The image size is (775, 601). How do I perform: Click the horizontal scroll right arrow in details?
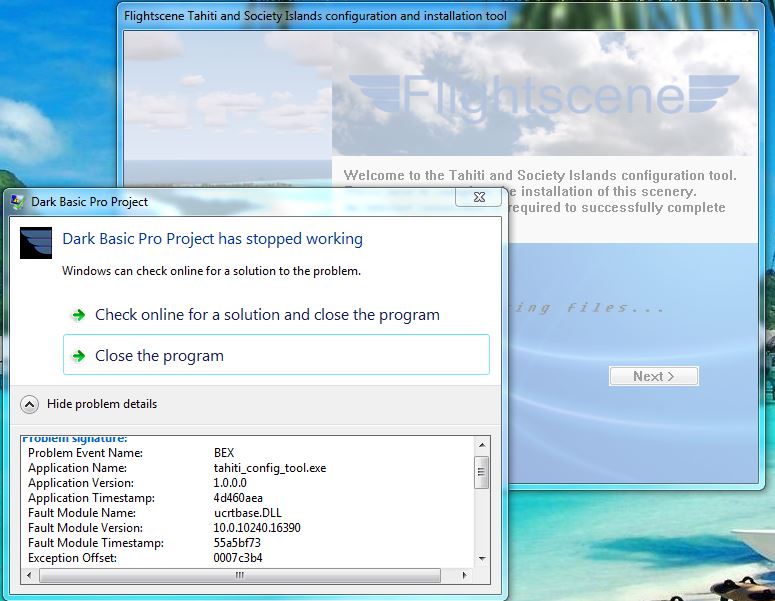pyautogui.click(x=464, y=575)
